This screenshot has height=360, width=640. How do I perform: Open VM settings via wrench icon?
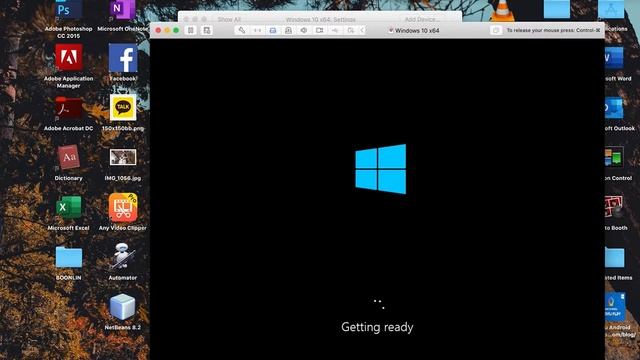(242, 30)
